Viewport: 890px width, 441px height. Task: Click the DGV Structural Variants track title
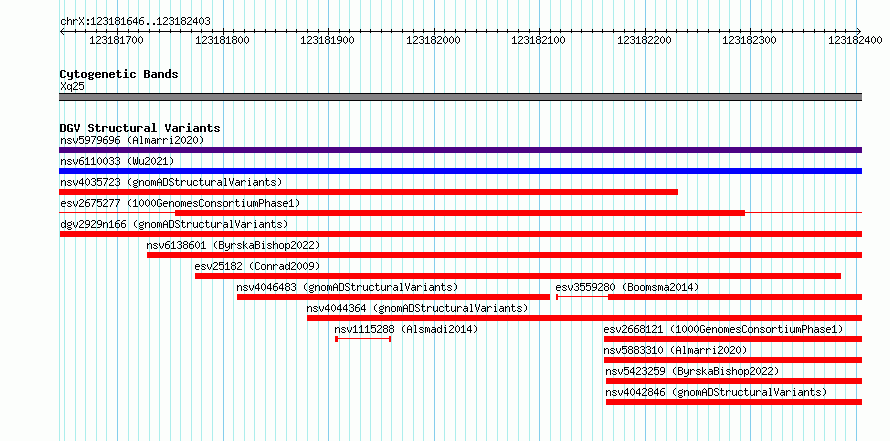coord(140,128)
